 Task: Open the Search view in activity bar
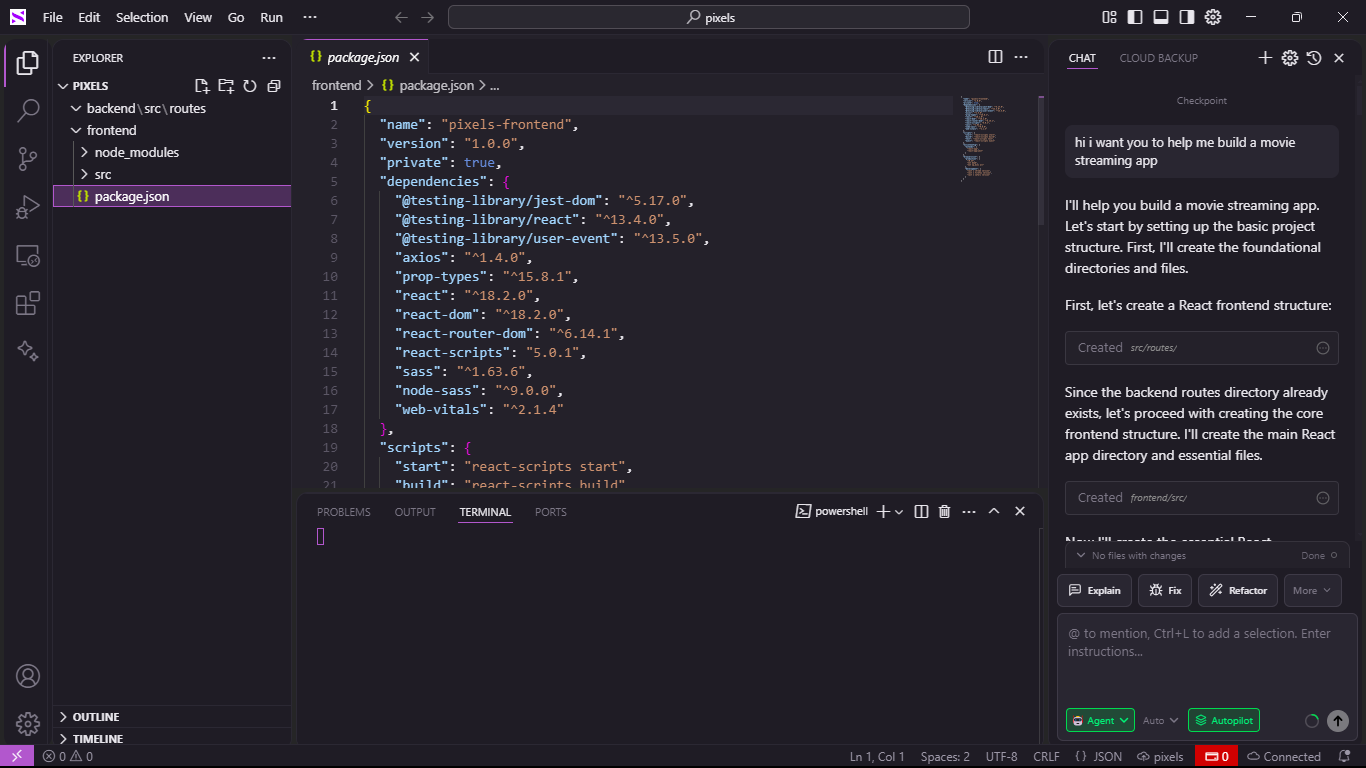click(x=28, y=110)
